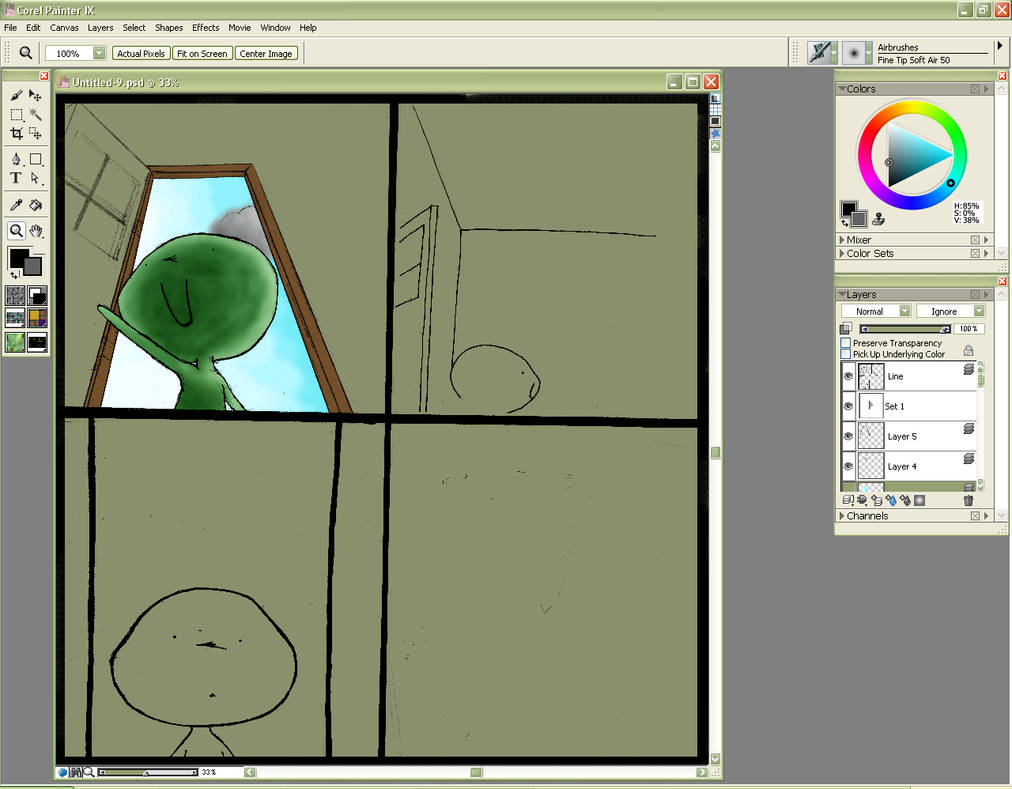Select the Text tool
Image resolution: width=1012 pixels, height=789 pixels.
point(16,178)
